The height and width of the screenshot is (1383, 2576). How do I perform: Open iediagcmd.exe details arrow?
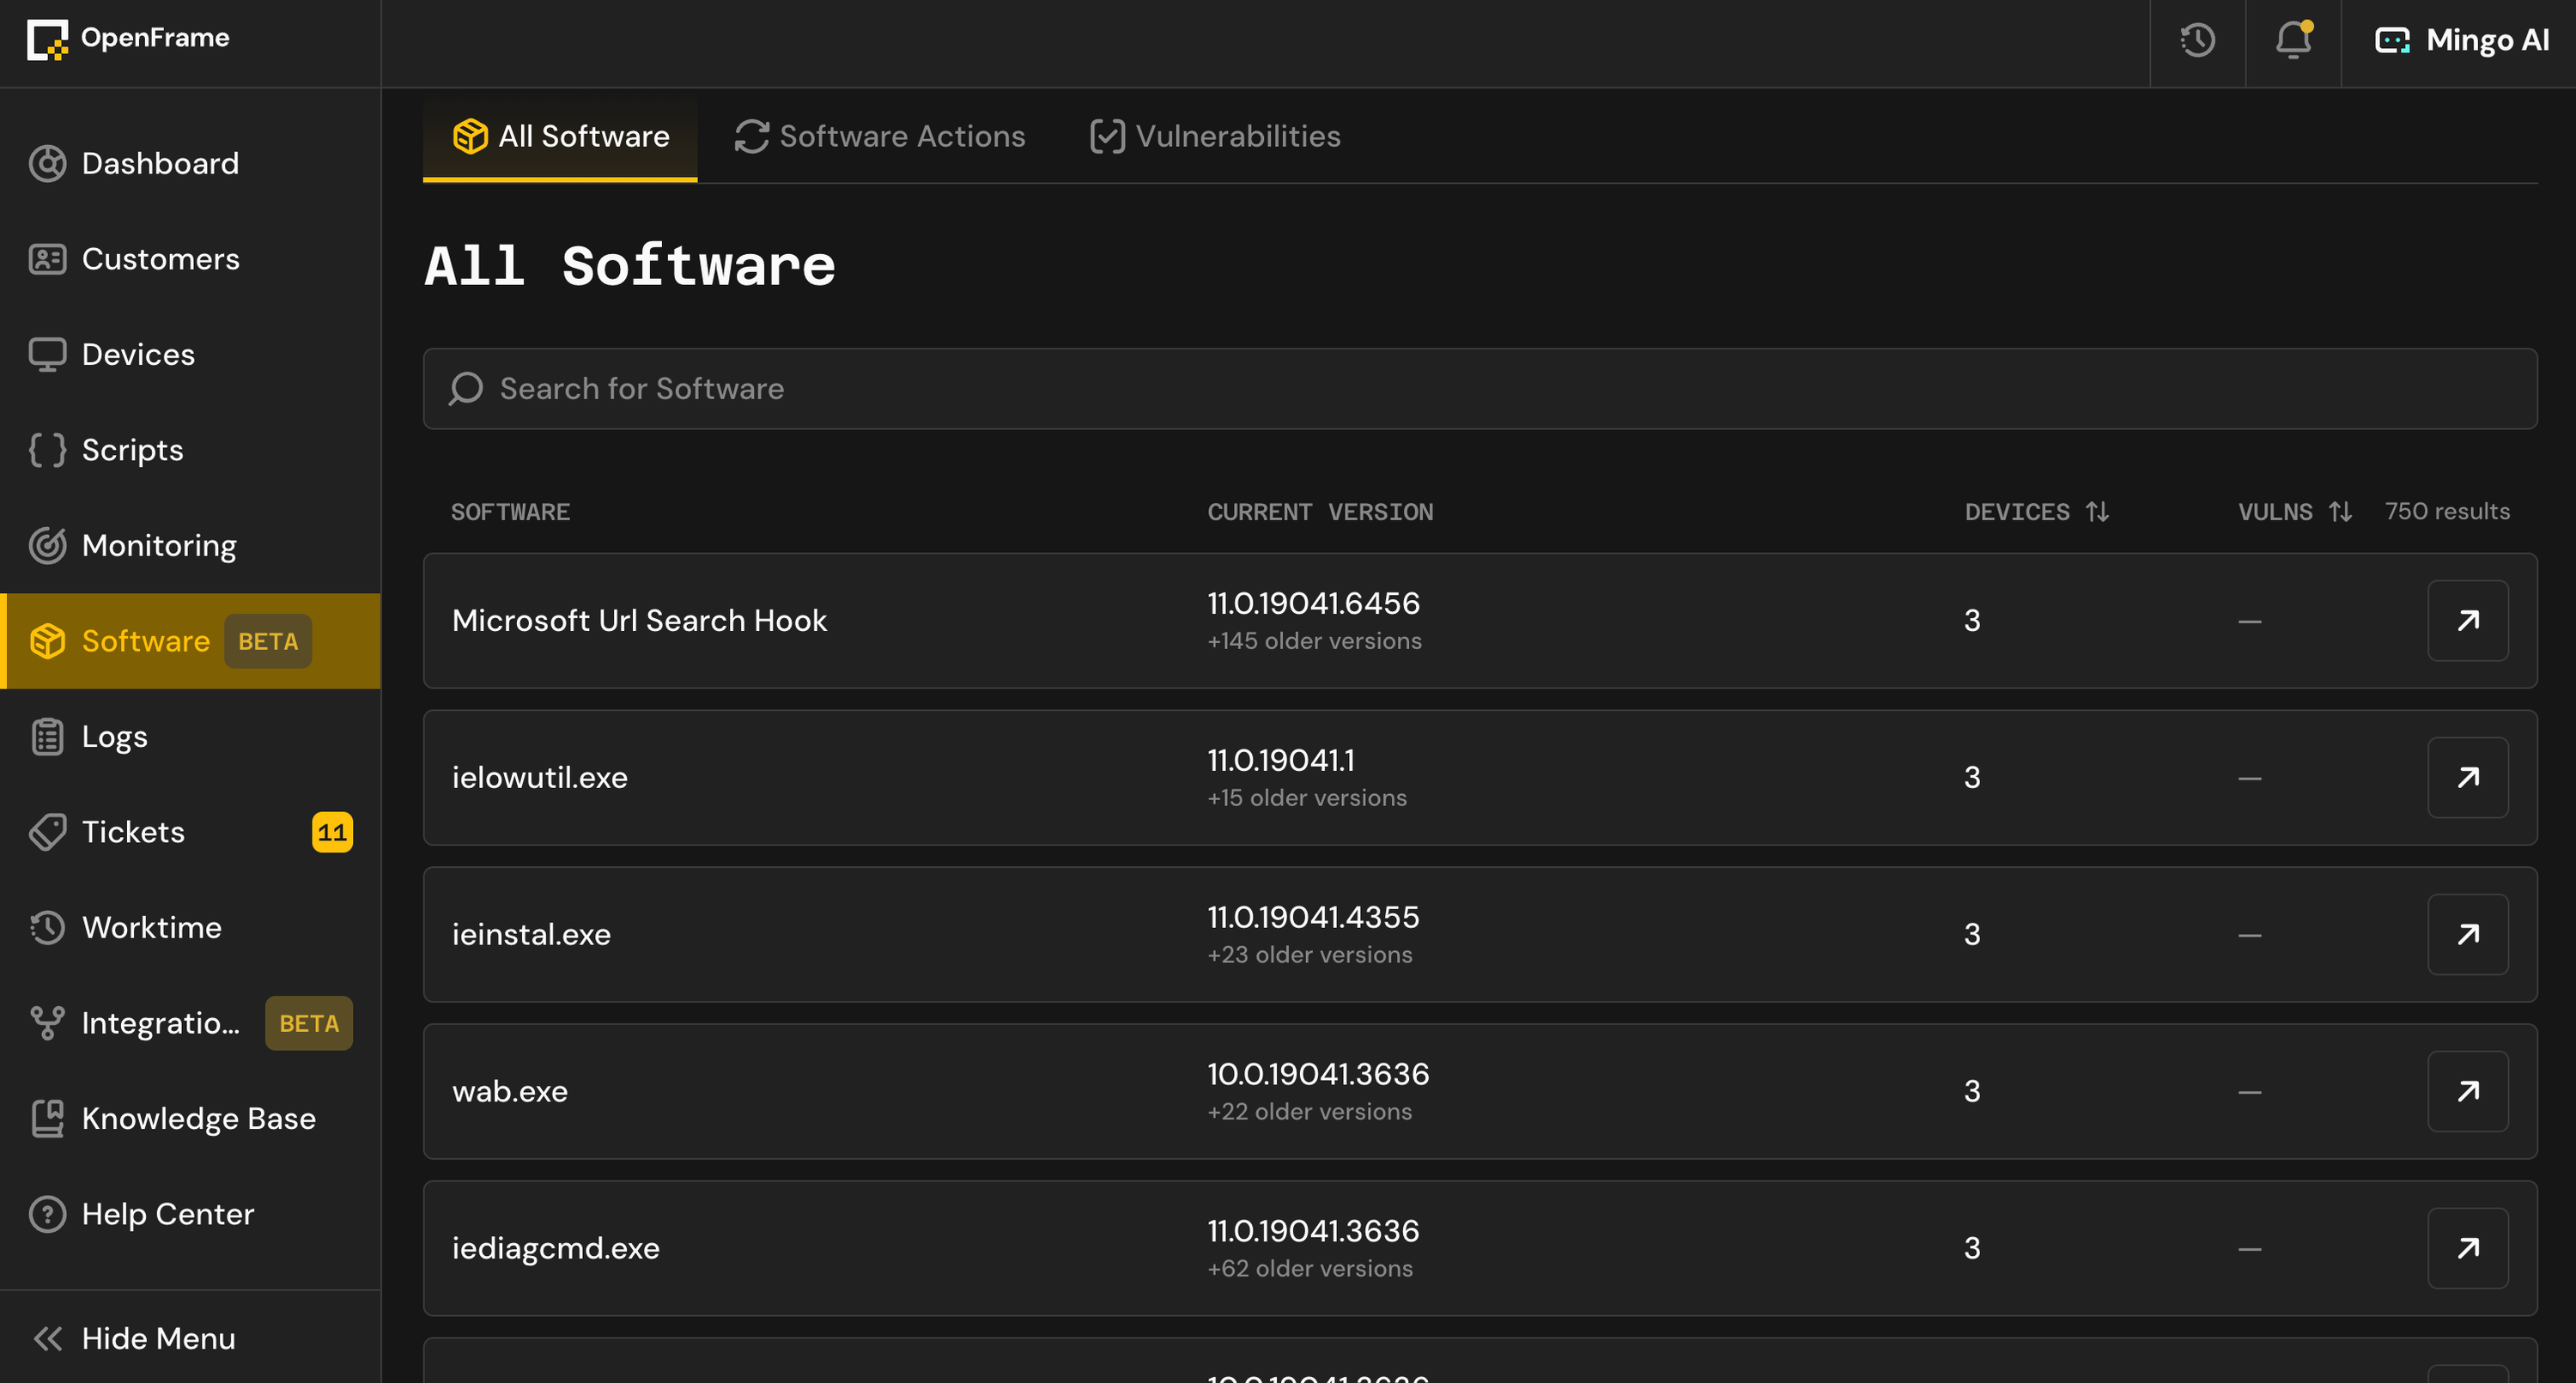(x=2468, y=1248)
